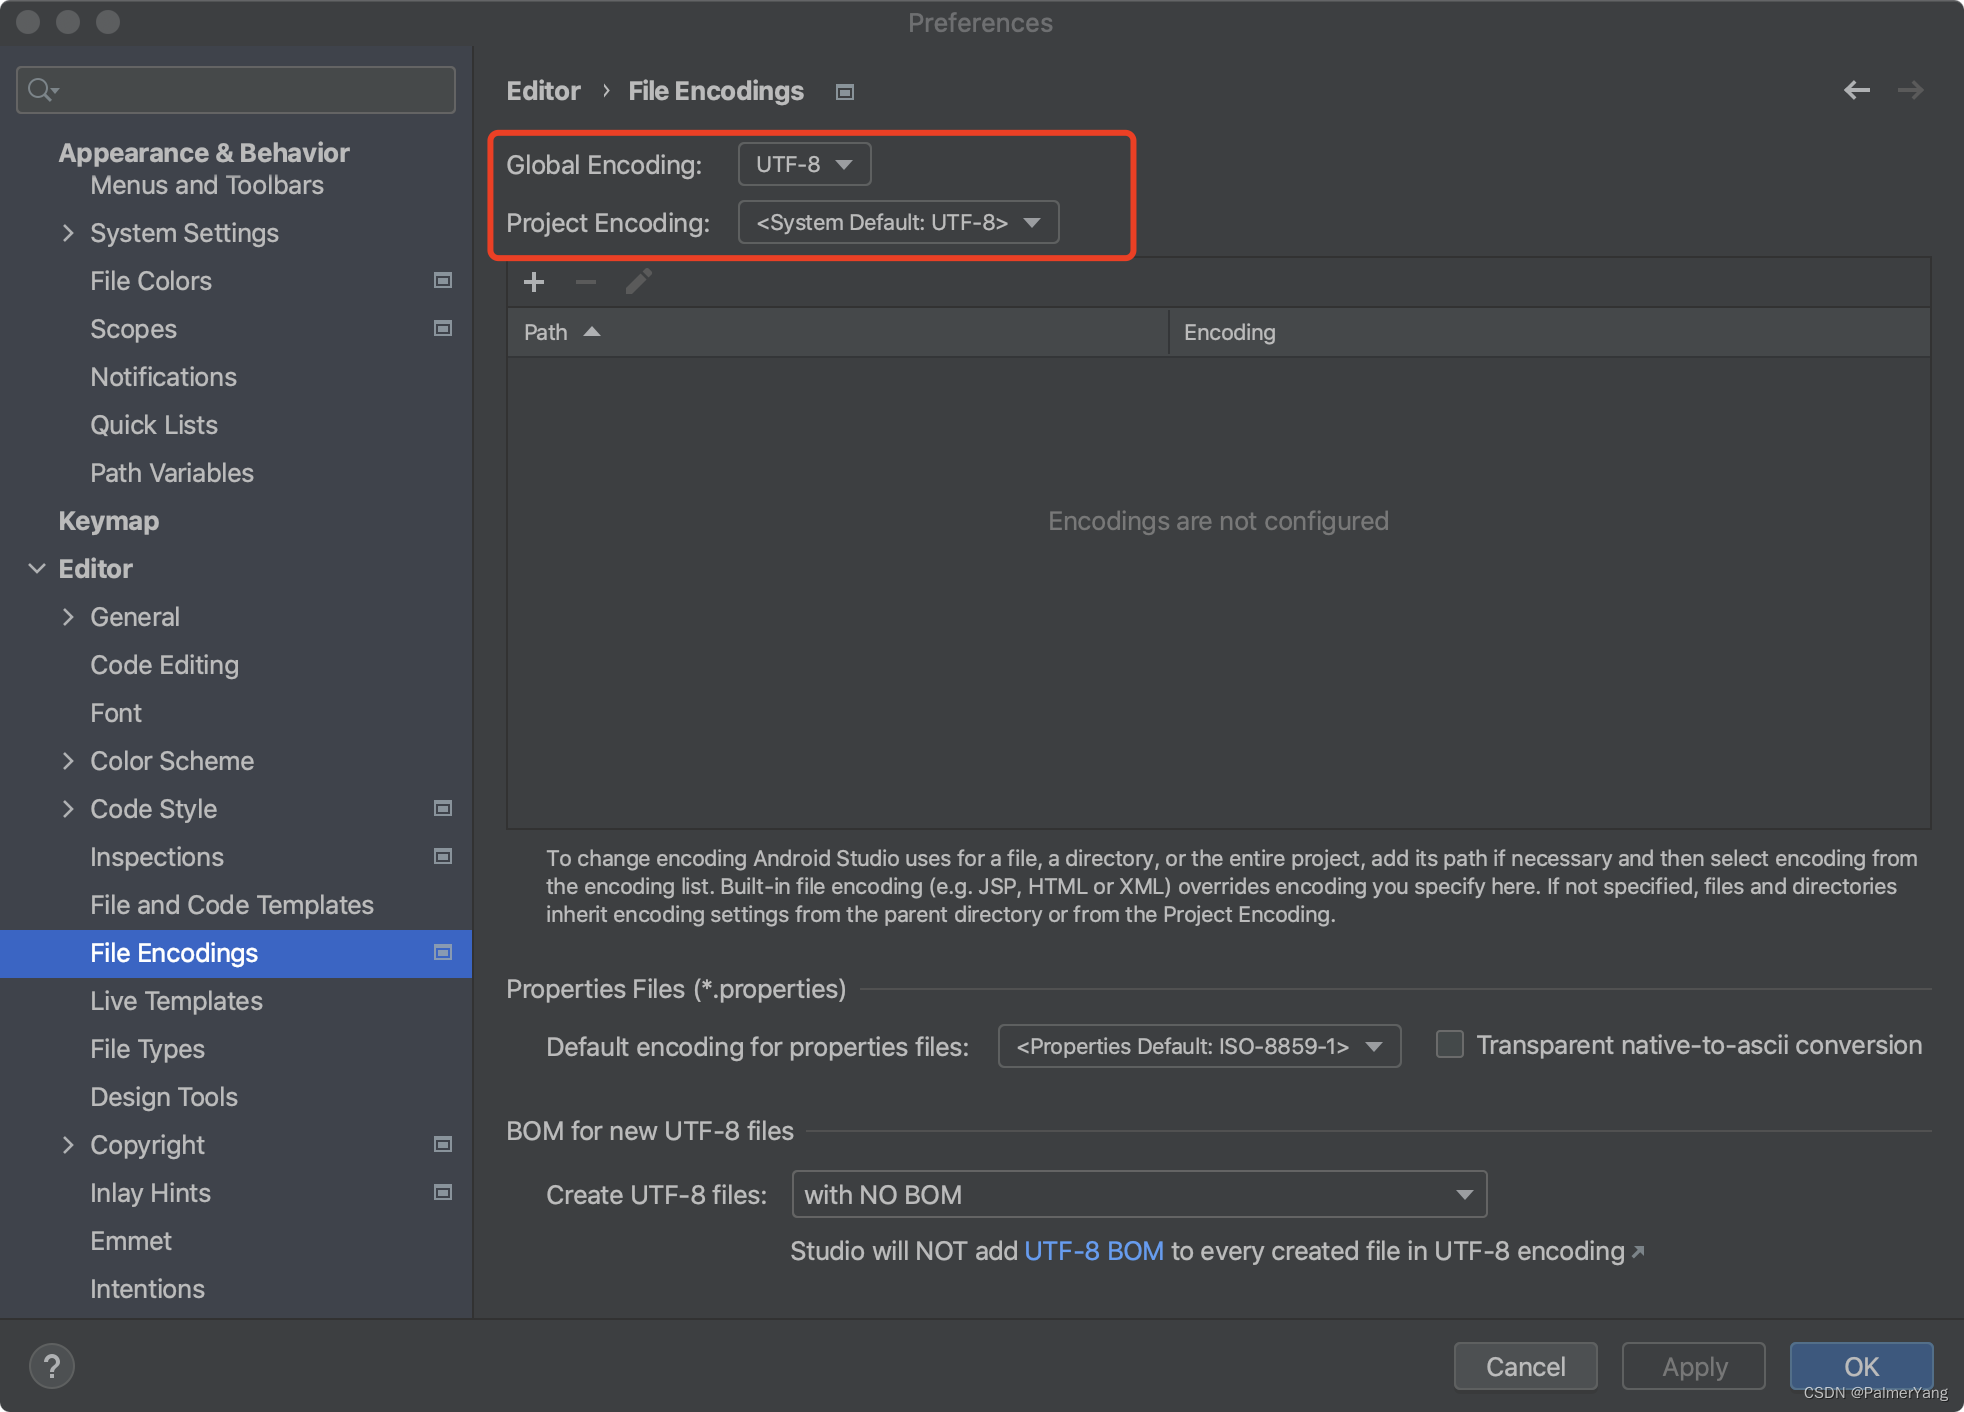Click the back arrow navigation icon

click(1857, 90)
